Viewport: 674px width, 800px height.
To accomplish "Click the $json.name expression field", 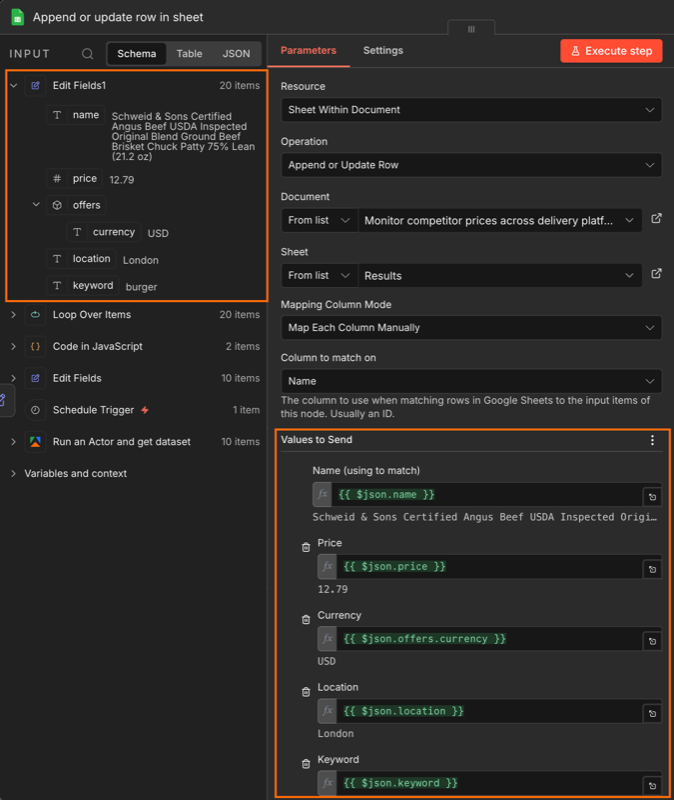I will point(486,494).
